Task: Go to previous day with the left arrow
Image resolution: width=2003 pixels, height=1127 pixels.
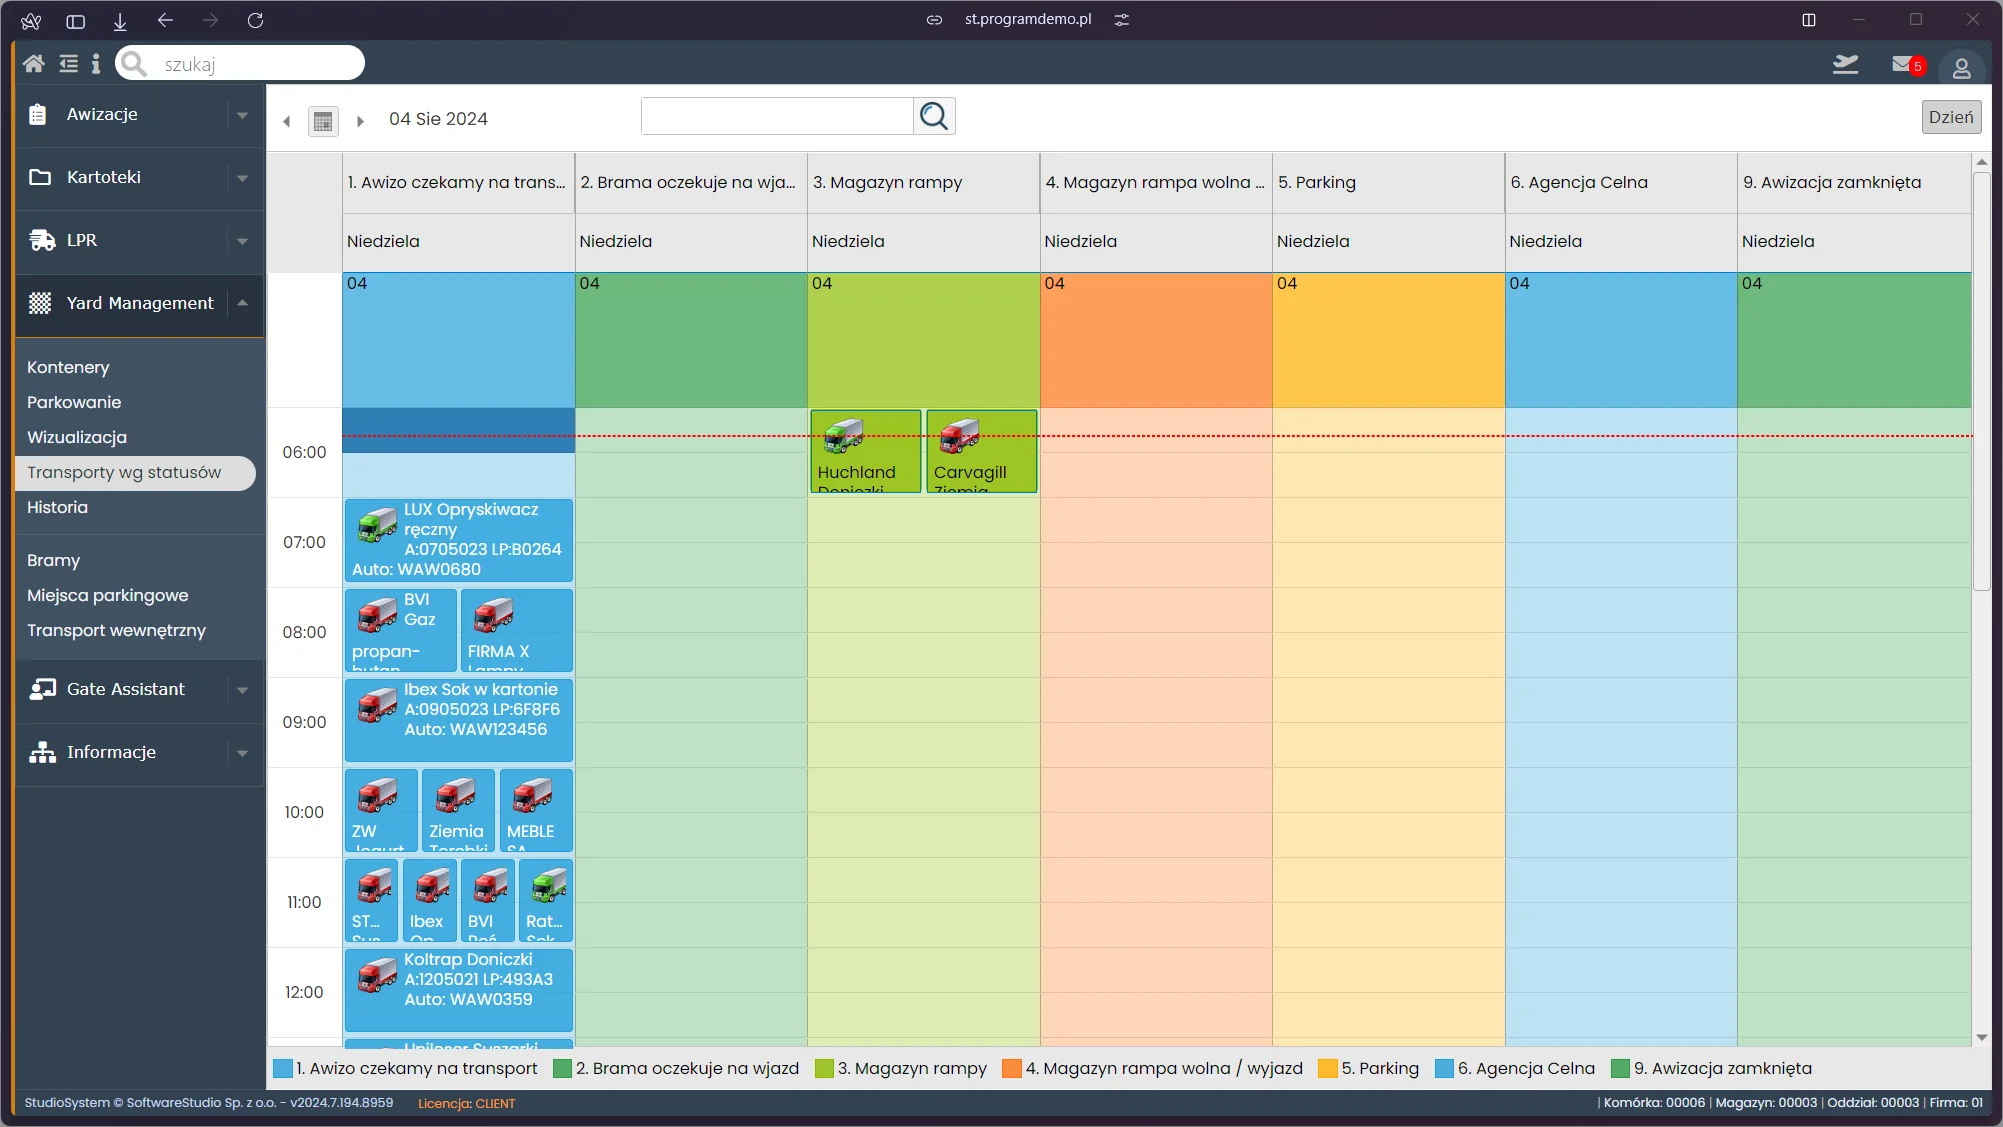Action: coord(287,121)
